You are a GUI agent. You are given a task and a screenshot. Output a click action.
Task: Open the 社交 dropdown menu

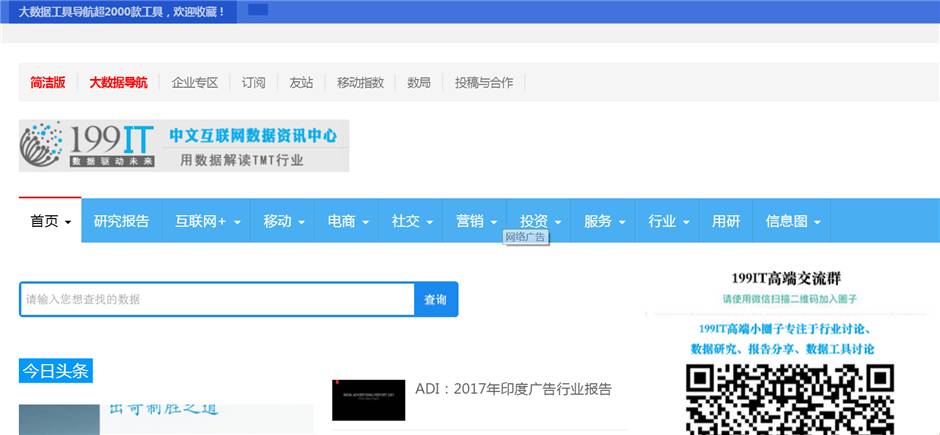click(x=412, y=221)
